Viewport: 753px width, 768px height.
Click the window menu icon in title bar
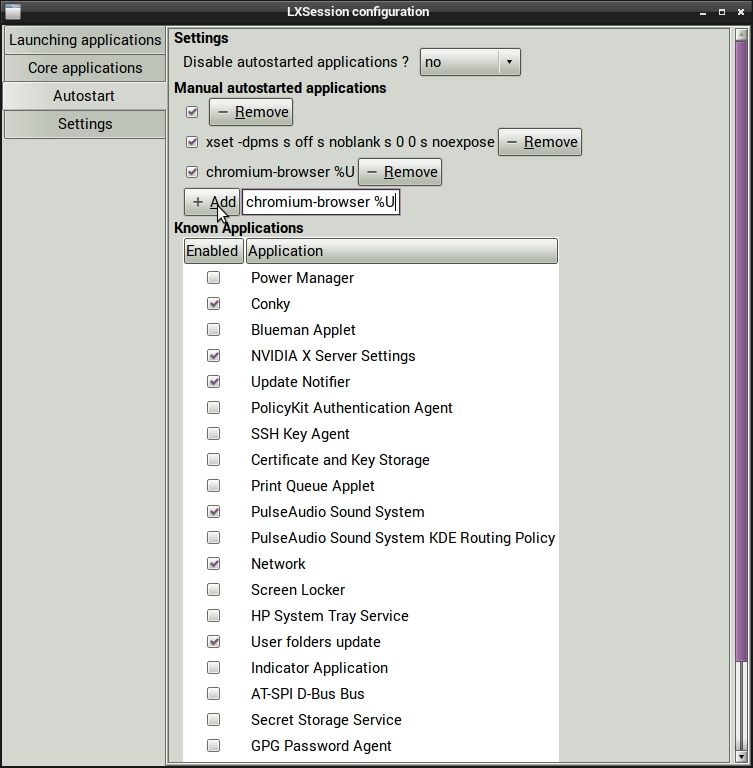[x=12, y=12]
